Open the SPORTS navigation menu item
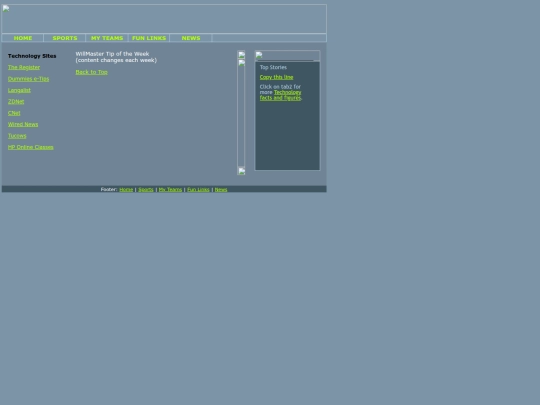Screen dimensions: 540x405 click(65, 38)
